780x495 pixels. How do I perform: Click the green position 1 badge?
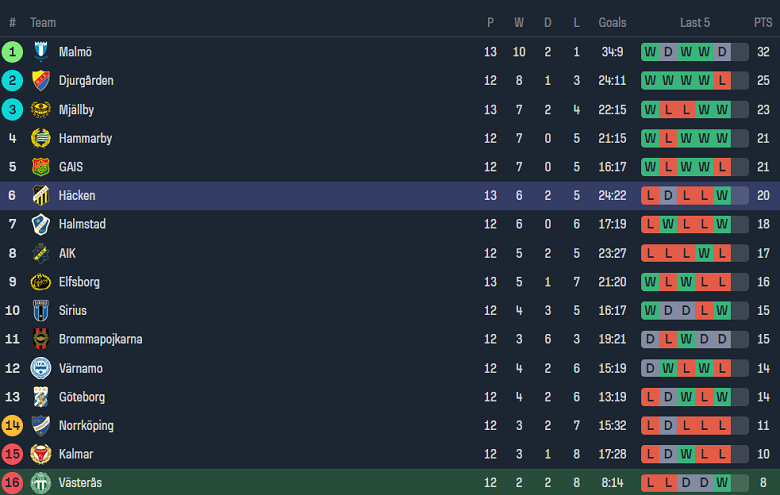12,52
